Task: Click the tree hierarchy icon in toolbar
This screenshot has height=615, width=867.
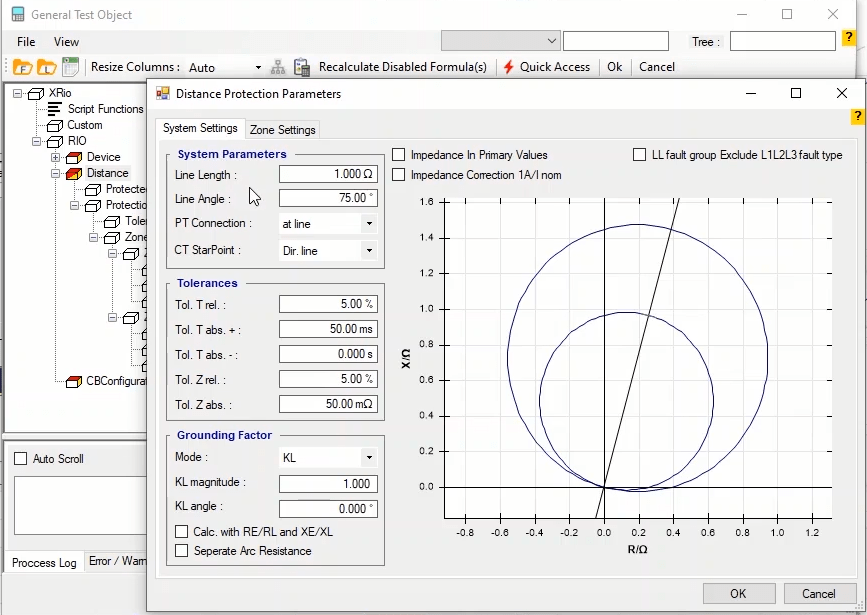Action: [278, 67]
